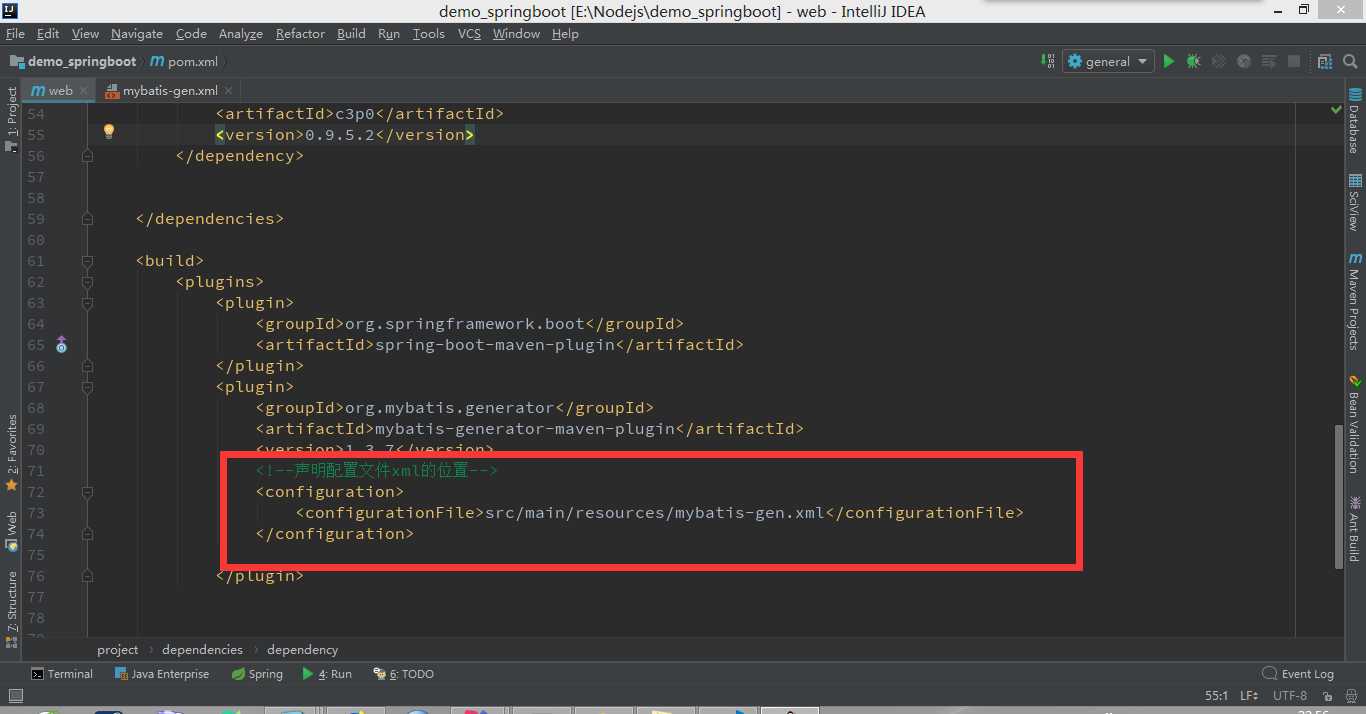Open the 1: Project tool window

11,119
